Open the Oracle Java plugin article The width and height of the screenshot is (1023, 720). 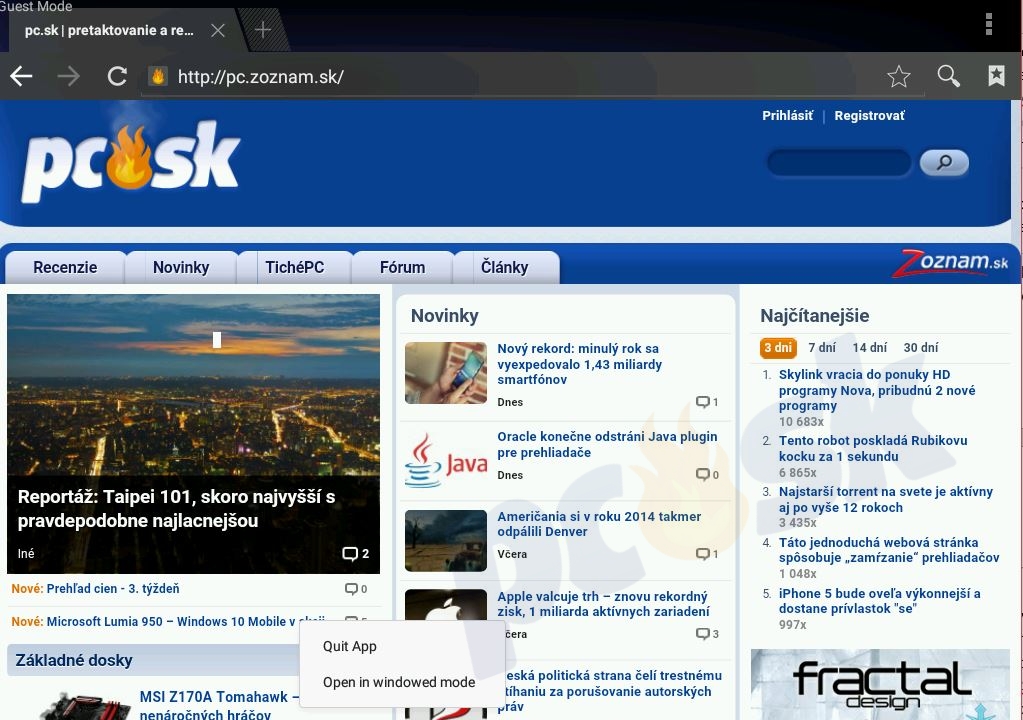[x=607, y=444]
